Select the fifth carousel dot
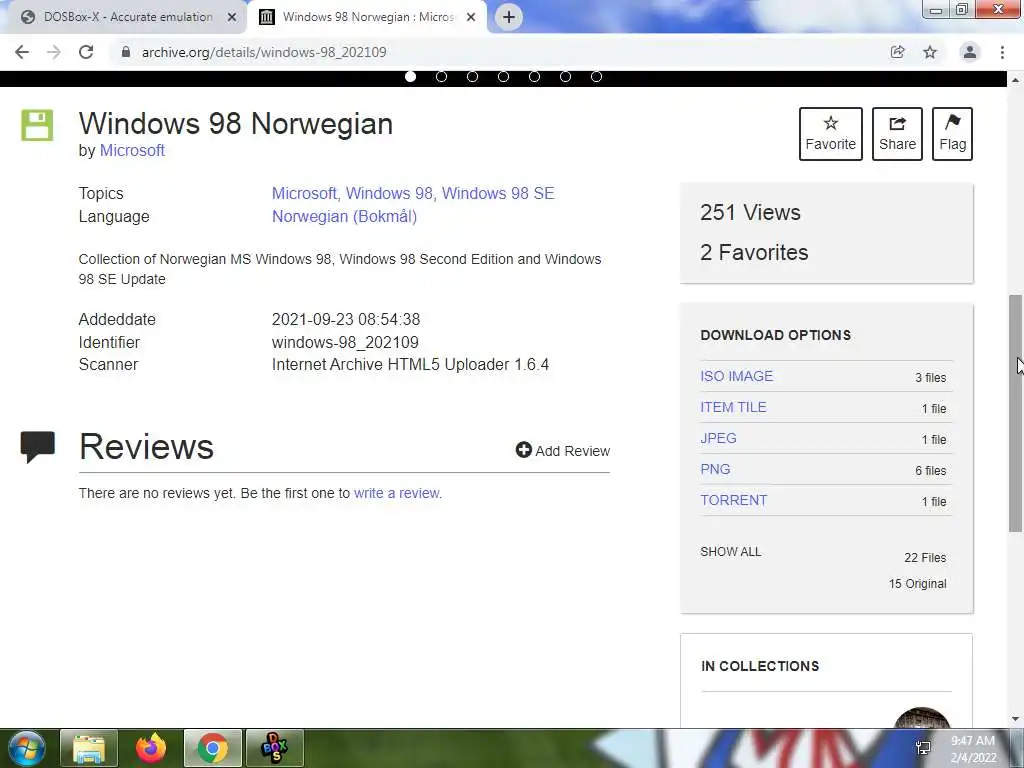Viewport: 1024px width, 768px height. pos(534,76)
